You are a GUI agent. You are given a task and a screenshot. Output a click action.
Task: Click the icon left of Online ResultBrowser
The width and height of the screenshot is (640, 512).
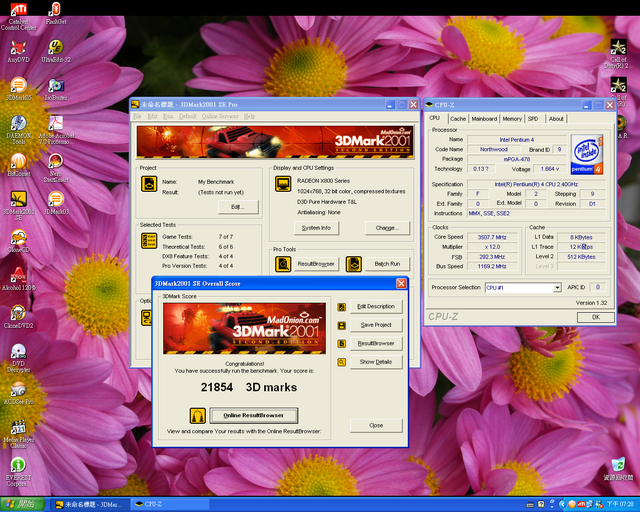point(198,416)
